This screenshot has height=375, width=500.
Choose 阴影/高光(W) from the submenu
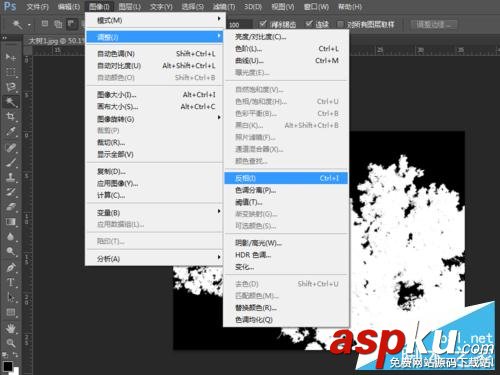tap(286, 243)
